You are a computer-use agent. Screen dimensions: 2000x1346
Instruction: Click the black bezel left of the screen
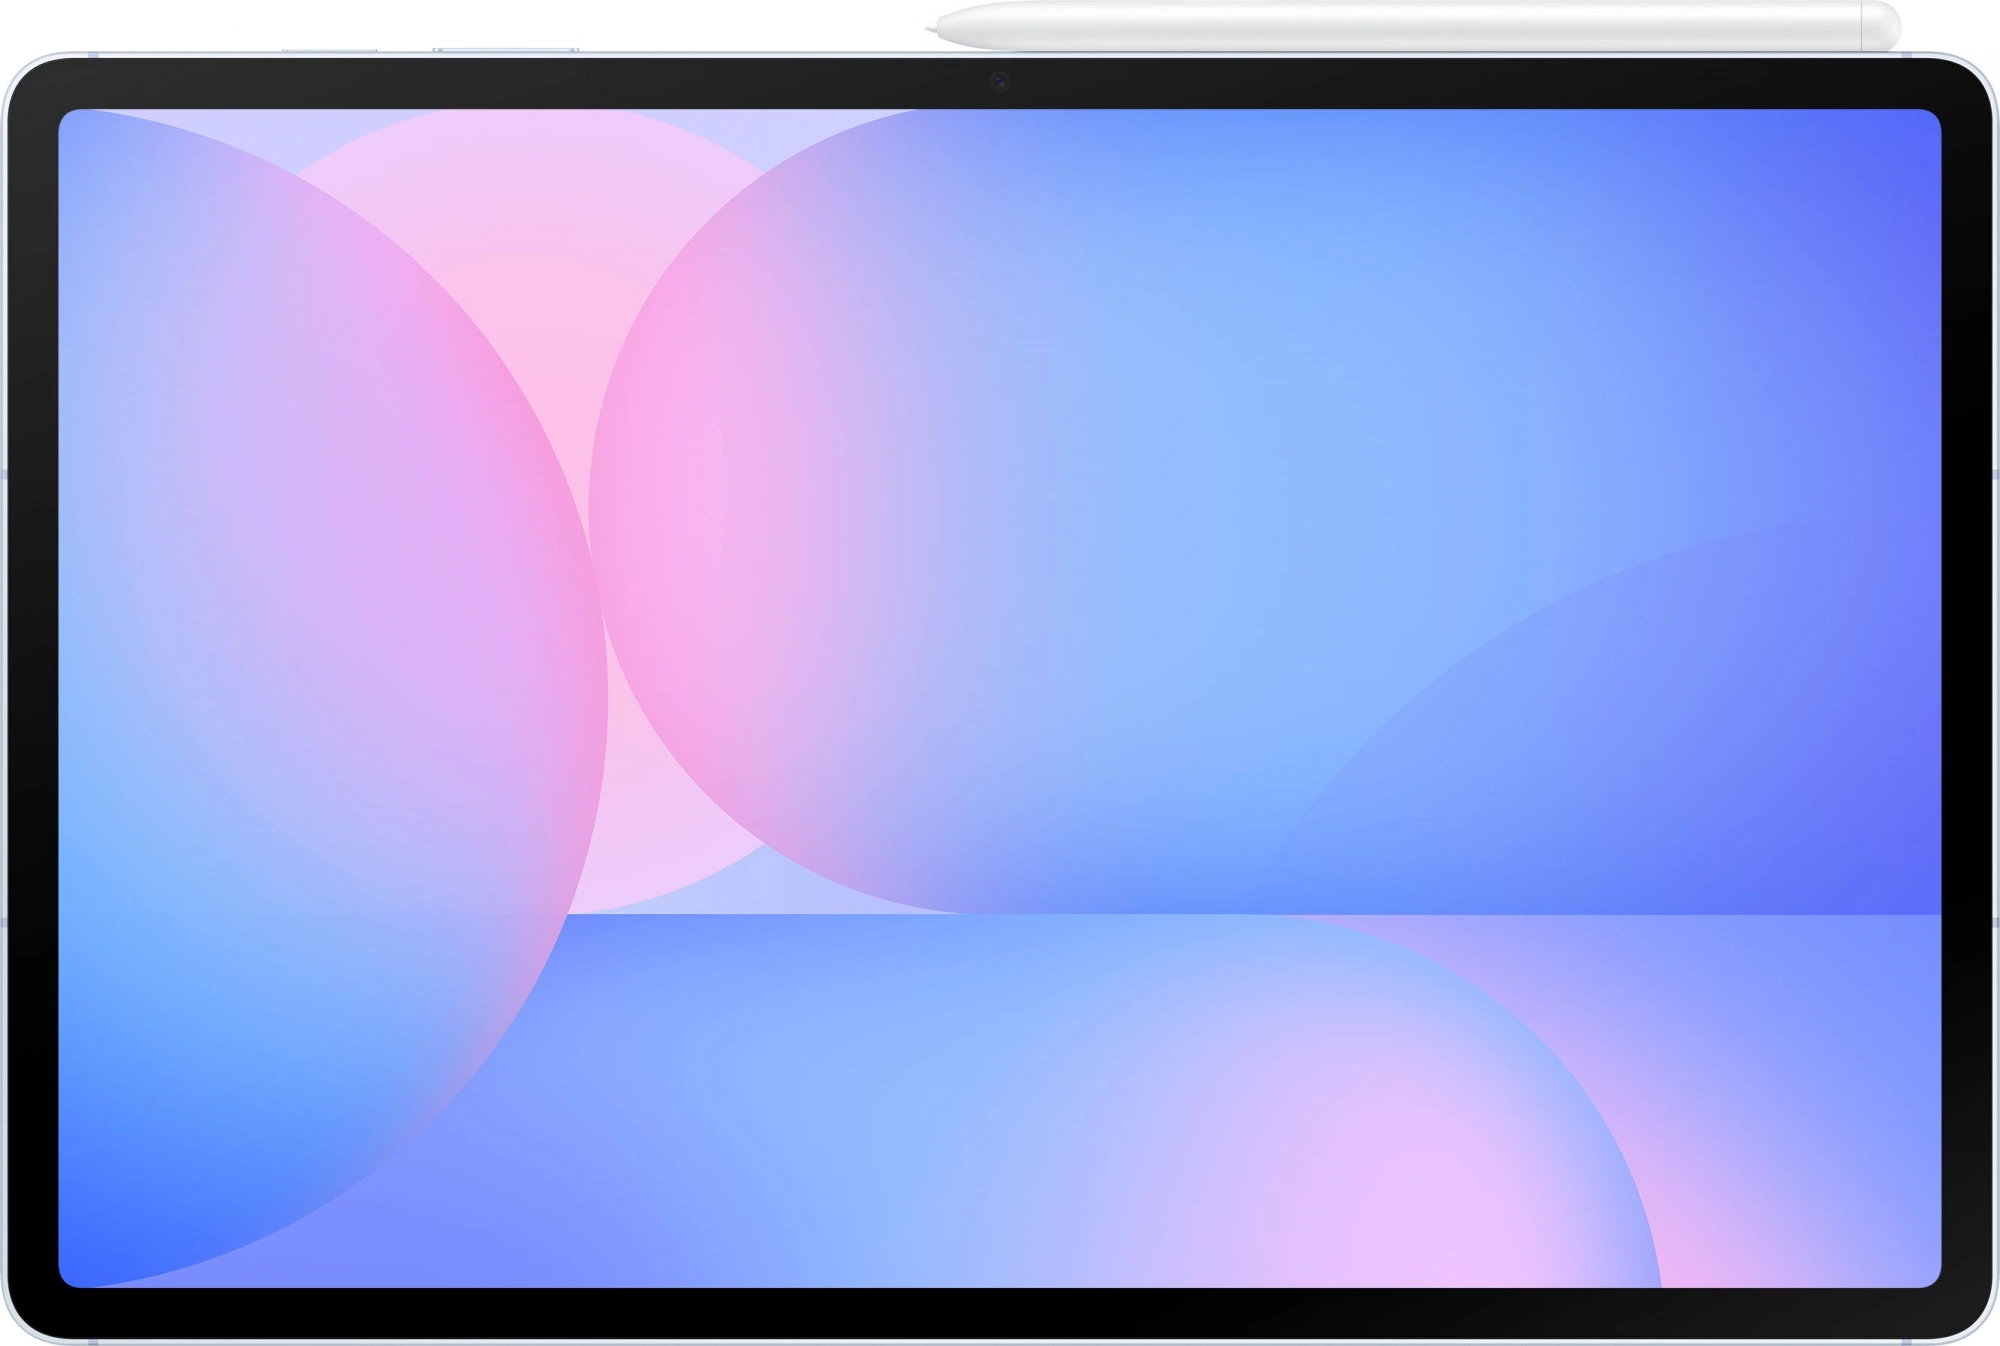tap(32, 700)
